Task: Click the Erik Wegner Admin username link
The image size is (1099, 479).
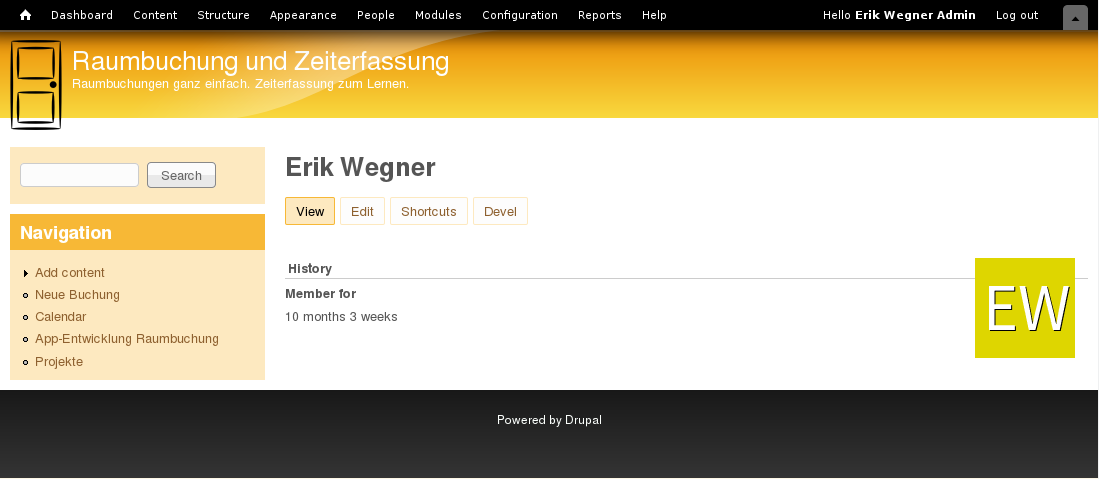Action: (915, 15)
